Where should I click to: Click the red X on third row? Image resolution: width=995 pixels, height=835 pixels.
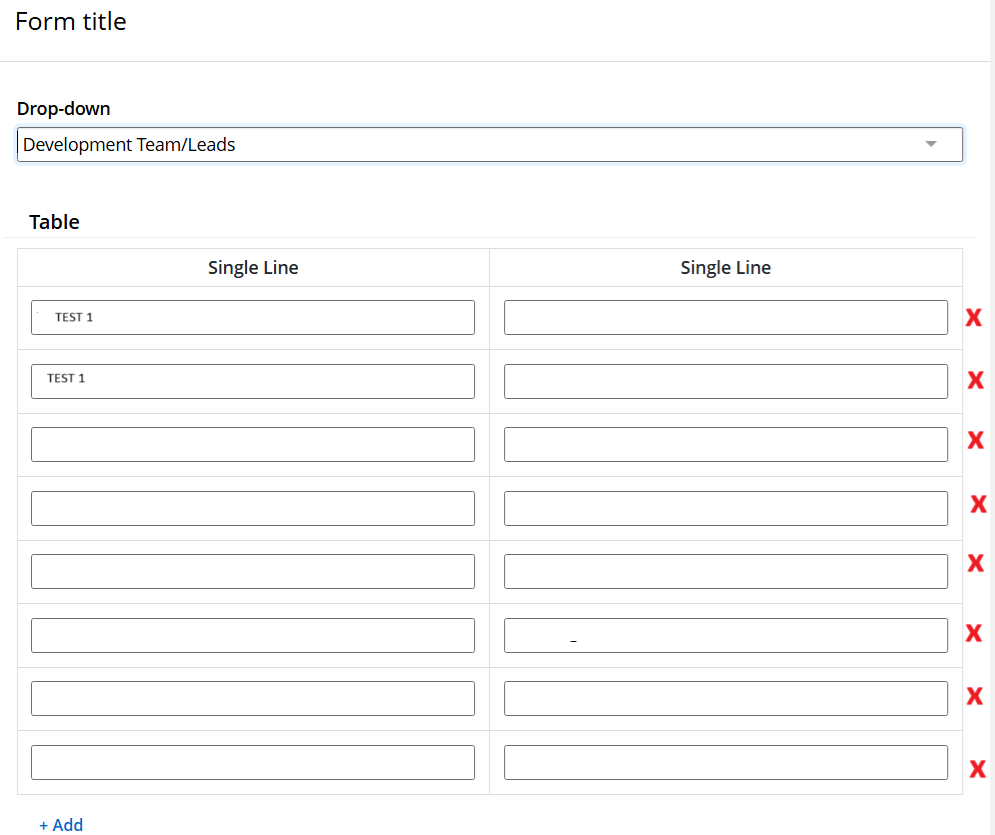(975, 440)
